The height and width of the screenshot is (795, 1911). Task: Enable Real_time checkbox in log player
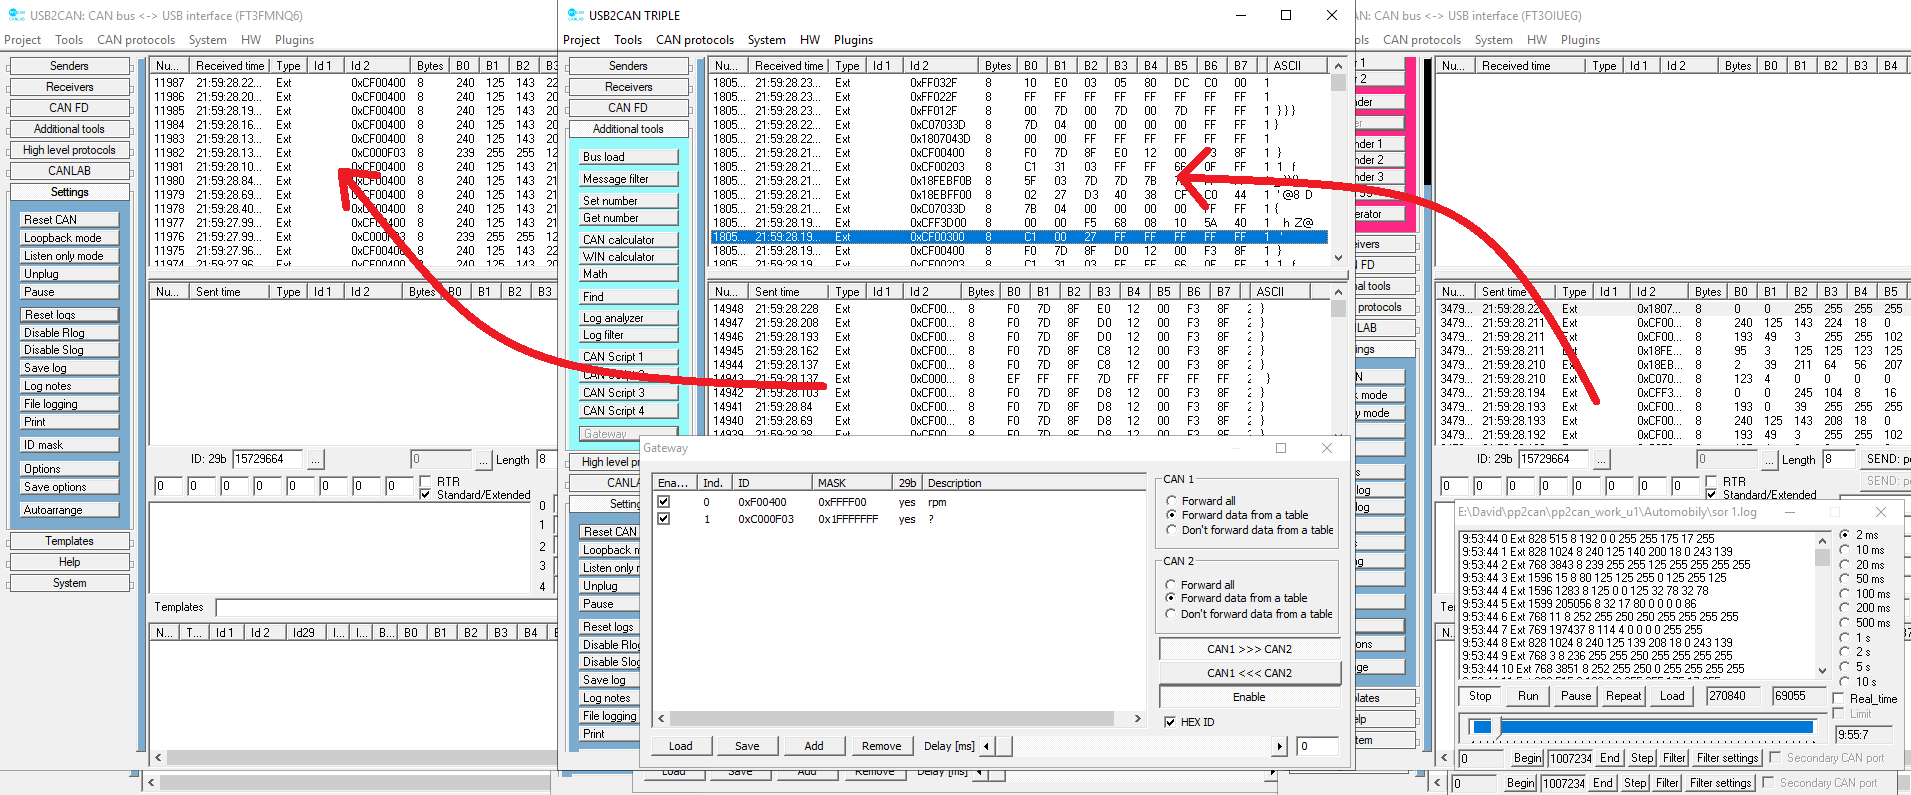(1839, 698)
